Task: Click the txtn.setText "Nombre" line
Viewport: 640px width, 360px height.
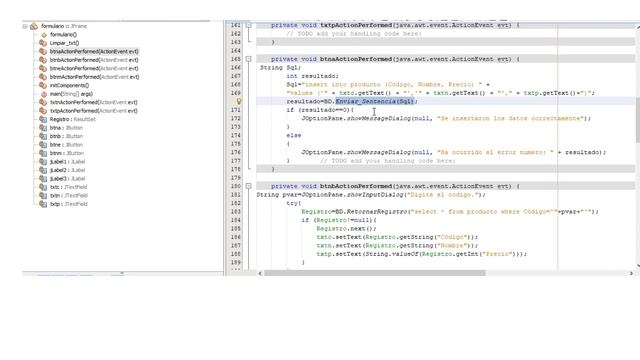Action: click(x=397, y=246)
